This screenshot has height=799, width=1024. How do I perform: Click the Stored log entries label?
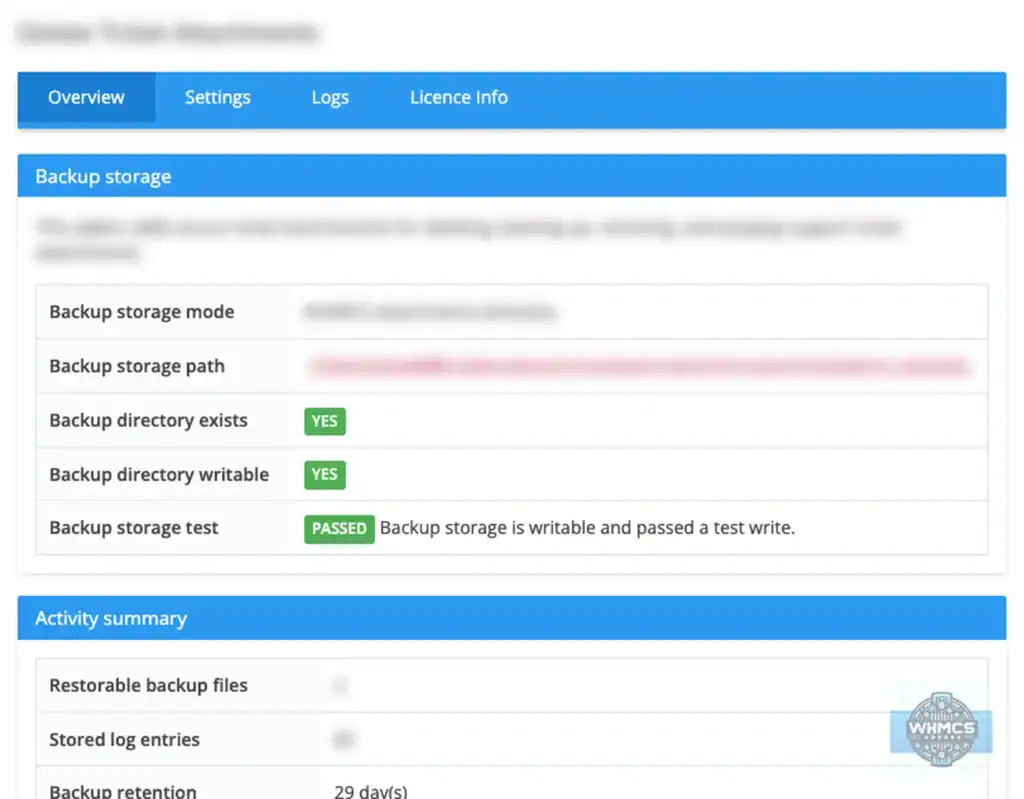[x=124, y=740]
